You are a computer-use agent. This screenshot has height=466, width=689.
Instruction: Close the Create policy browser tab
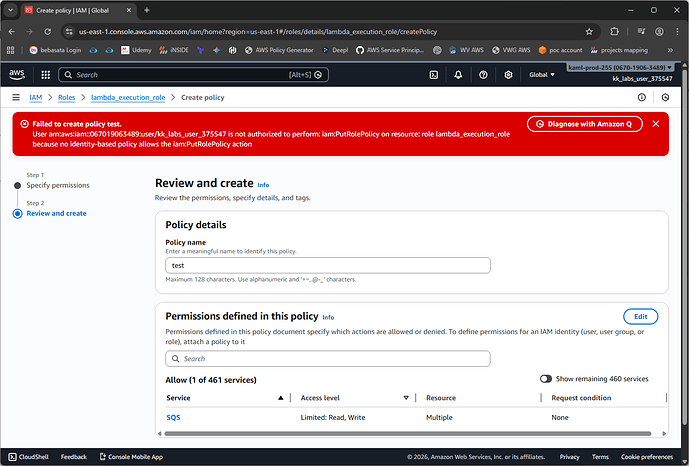point(129,10)
